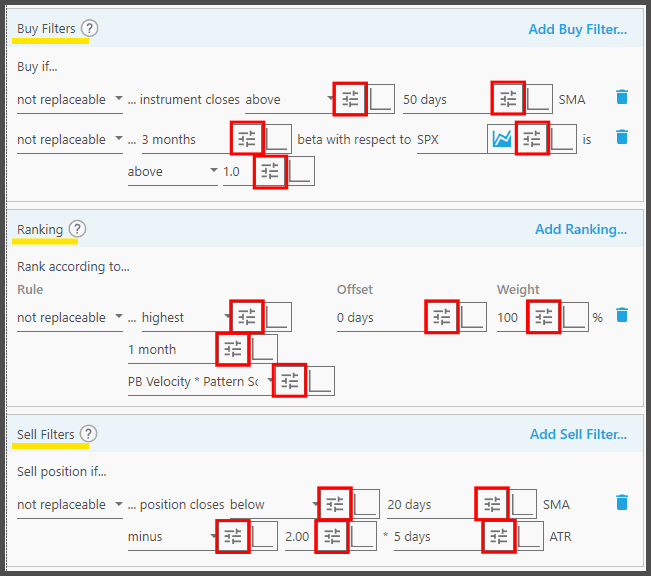Open 'not replaceable' dropdown in 3 months beta row
The image size is (651, 576).
pos(70,140)
